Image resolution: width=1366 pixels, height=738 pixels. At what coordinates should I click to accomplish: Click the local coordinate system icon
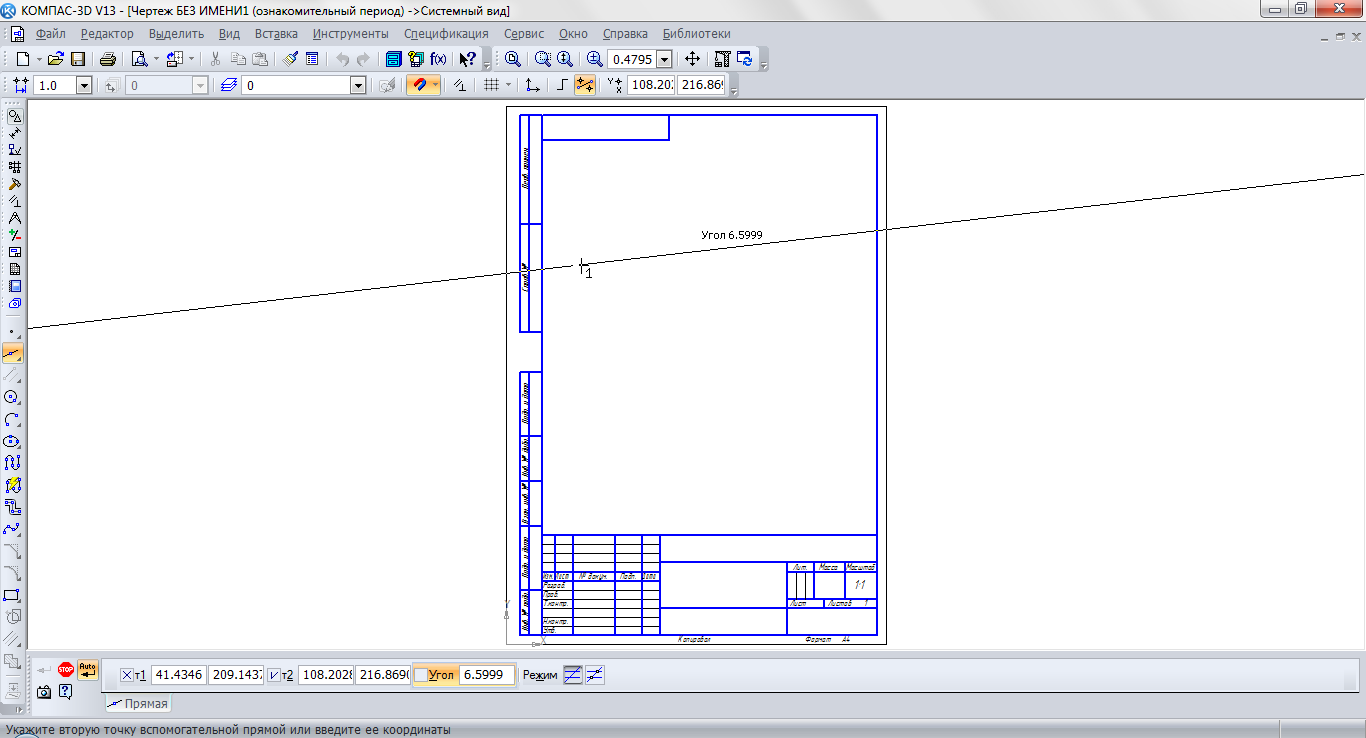533,86
